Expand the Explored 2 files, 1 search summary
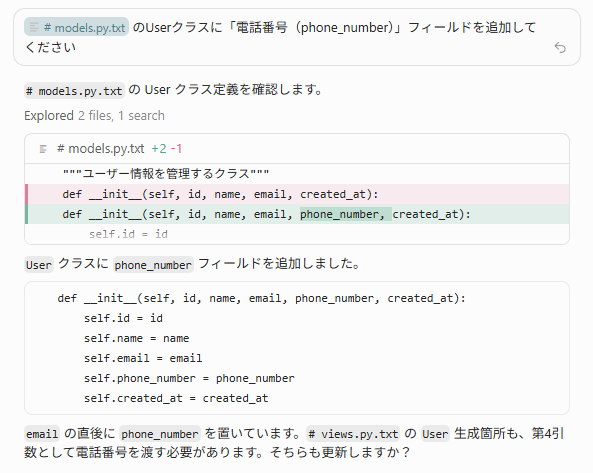This screenshot has height=473, width=593. tap(94, 116)
